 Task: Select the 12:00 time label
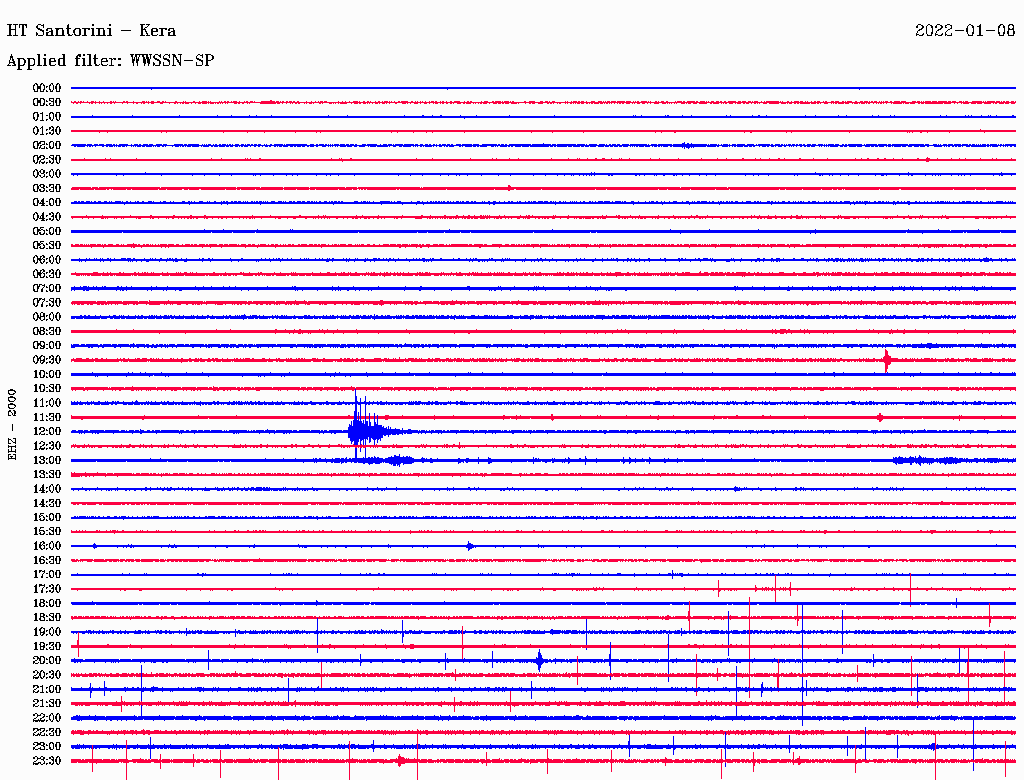47,431
